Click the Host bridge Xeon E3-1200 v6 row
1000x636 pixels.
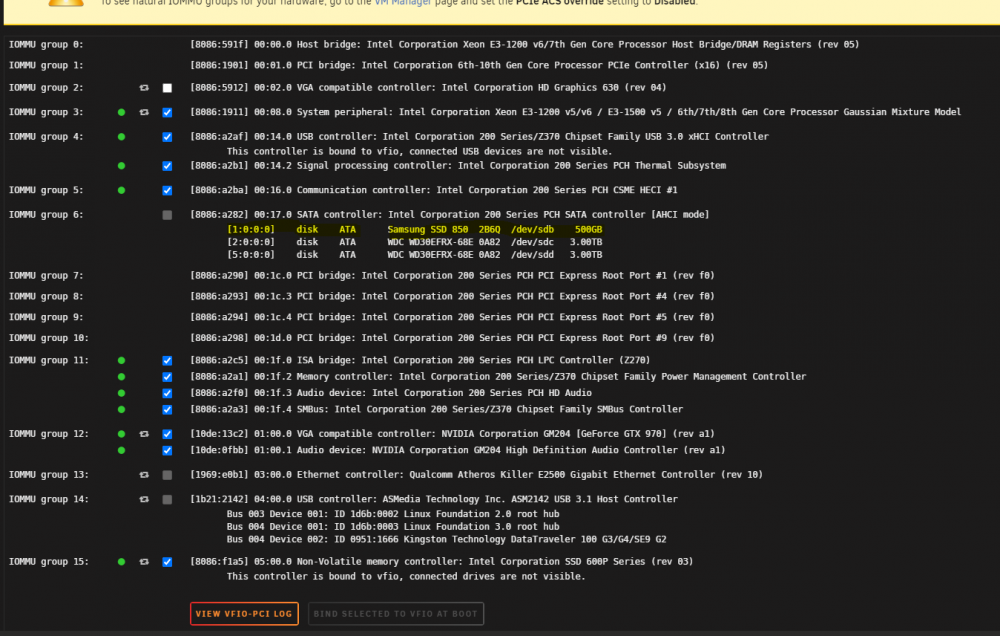click(x=524, y=45)
